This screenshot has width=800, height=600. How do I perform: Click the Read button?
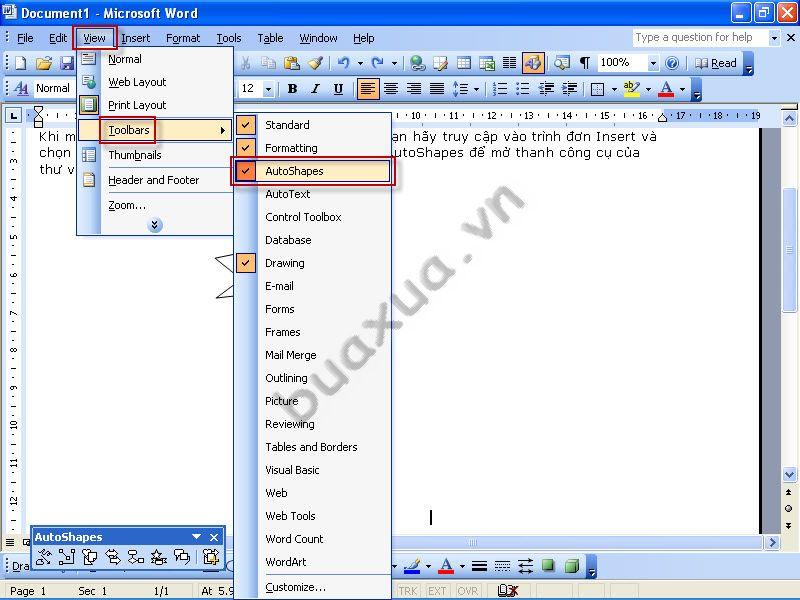tap(716, 63)
